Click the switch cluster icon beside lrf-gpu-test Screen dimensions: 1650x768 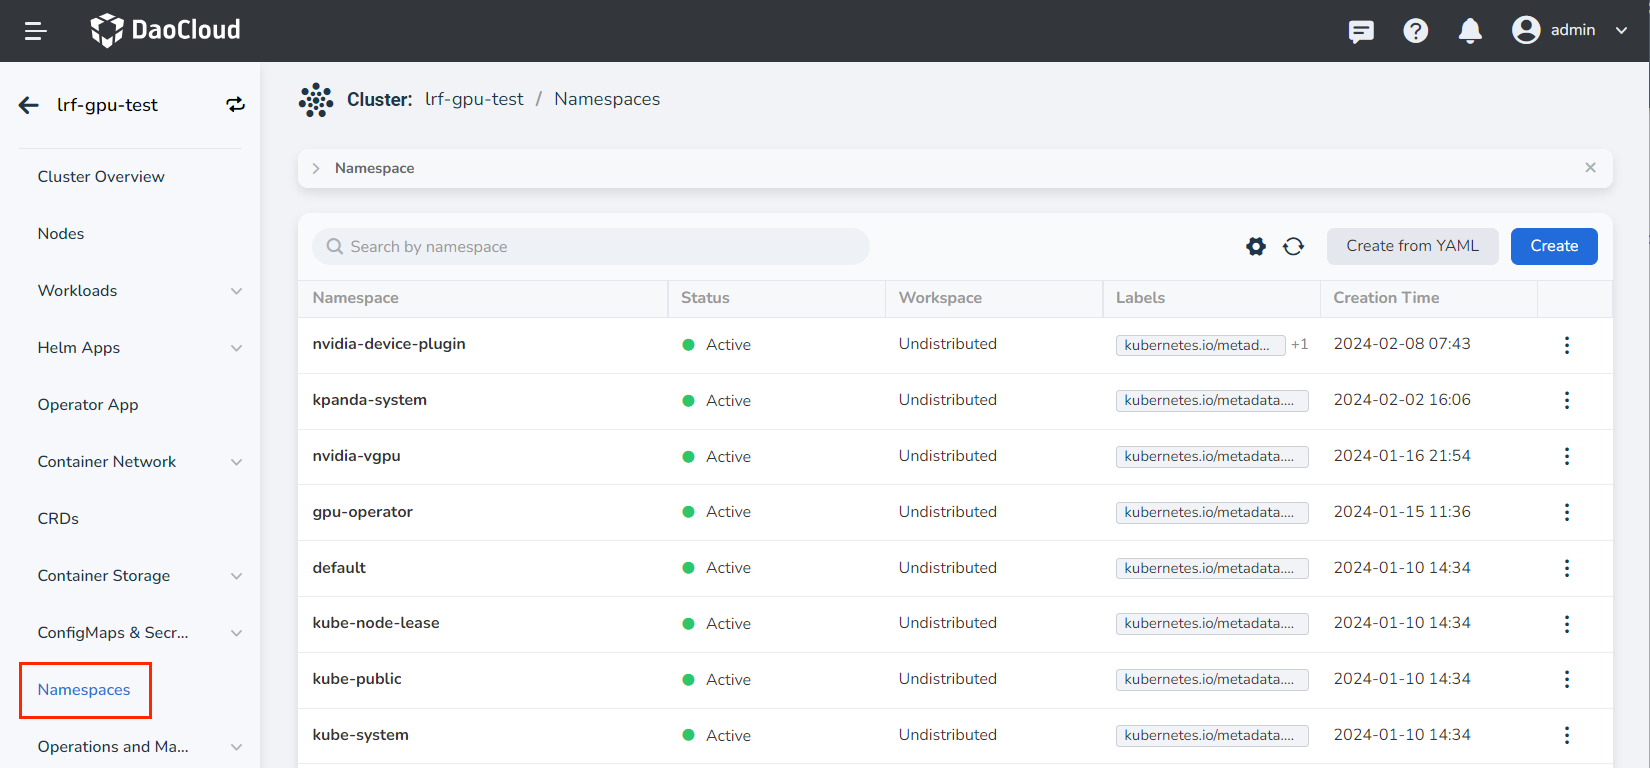point(235,105)
